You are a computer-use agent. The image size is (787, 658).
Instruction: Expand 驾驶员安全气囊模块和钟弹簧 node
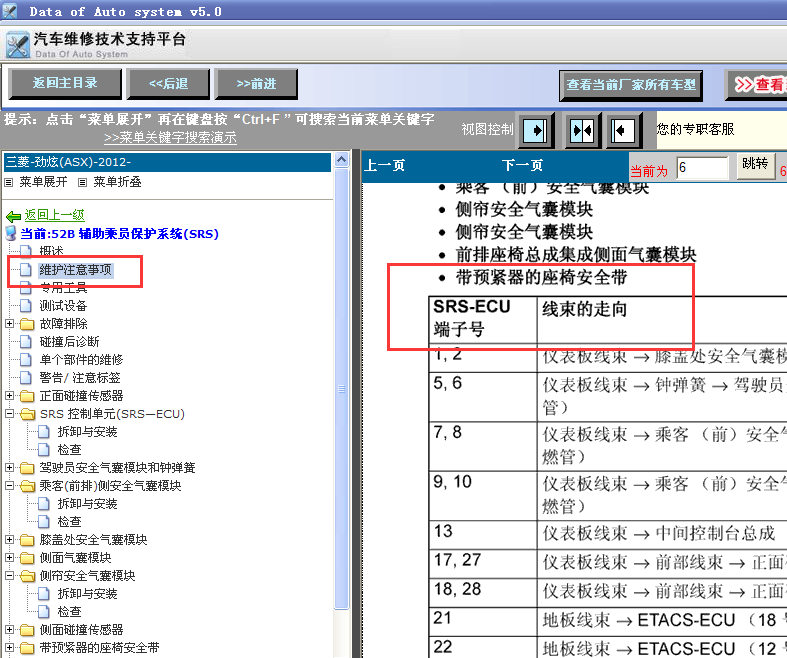[x=9, y=468]
